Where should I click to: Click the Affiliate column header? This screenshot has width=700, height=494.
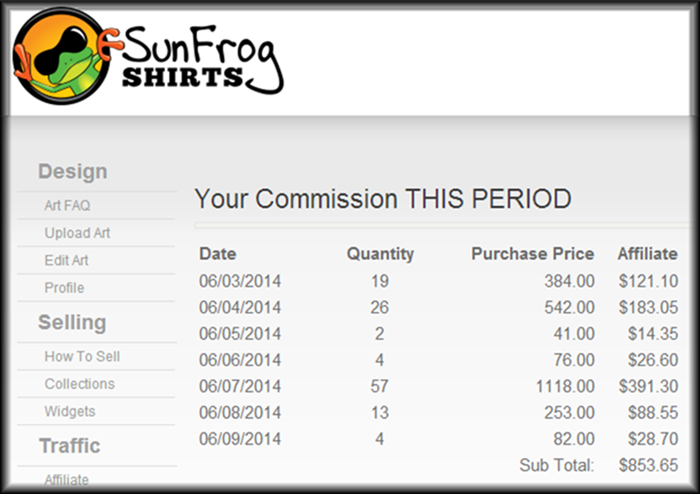pos(647,254)
